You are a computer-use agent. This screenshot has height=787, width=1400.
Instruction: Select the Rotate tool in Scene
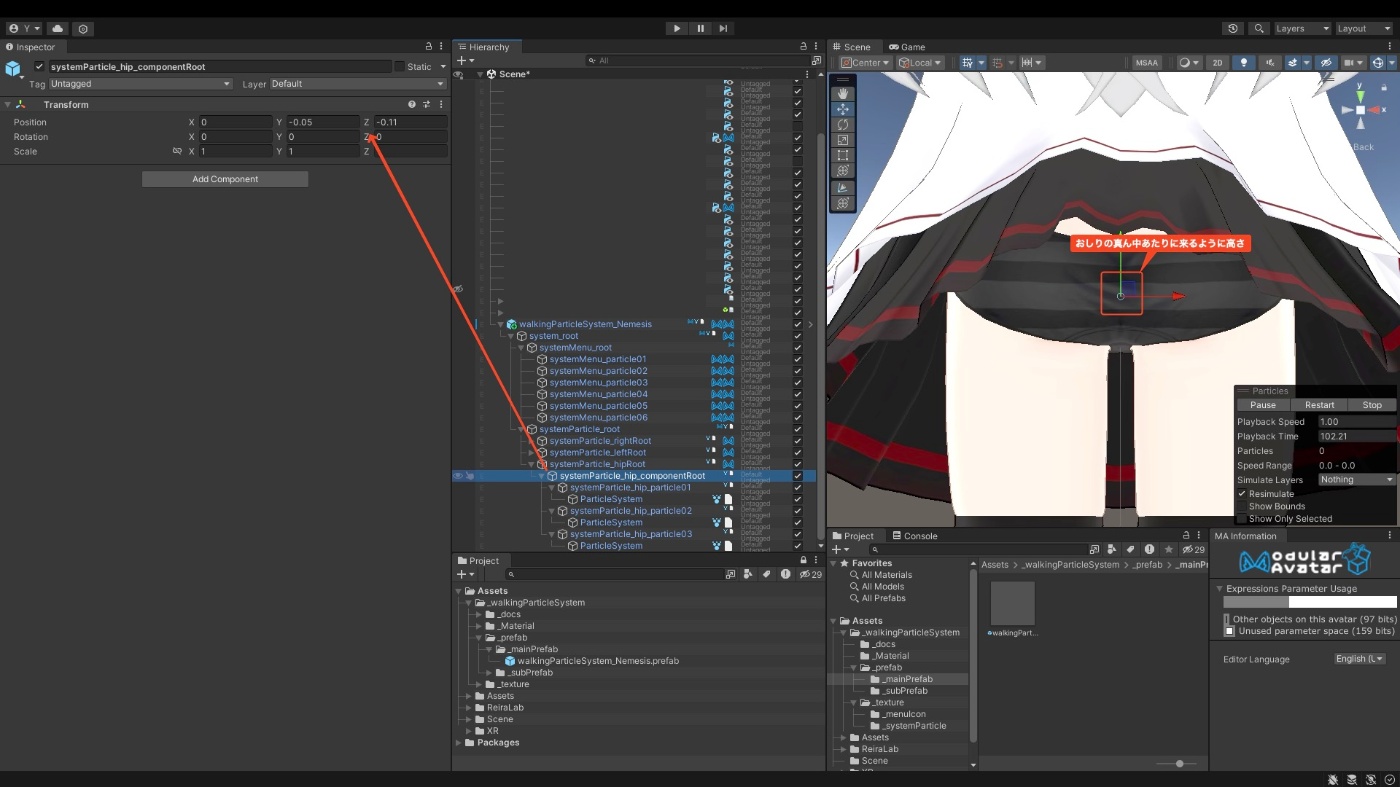(x=843, y=125)
